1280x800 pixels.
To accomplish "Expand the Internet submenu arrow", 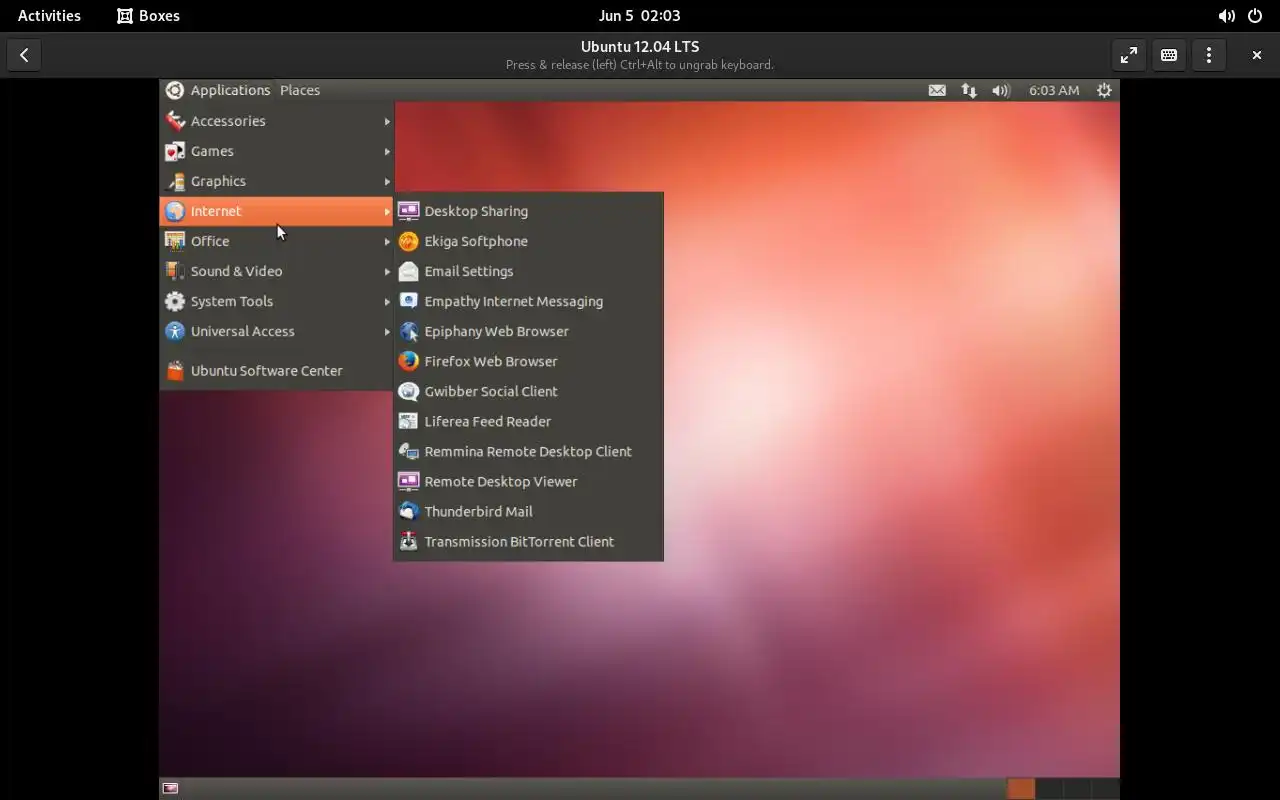I will coord(387,211).
